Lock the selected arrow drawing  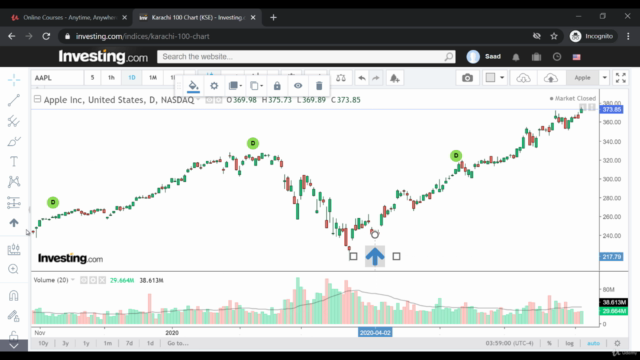[277, 86]
